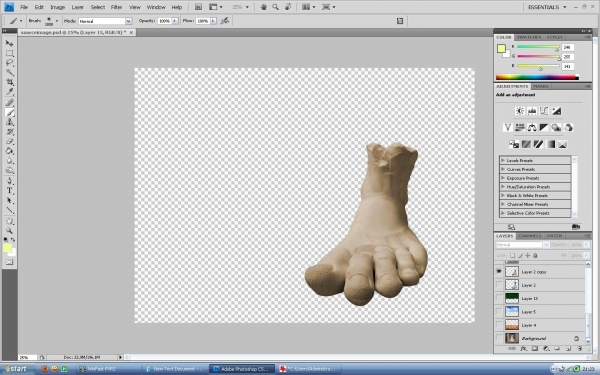Select the Paint Bucket tool
The height and width of the screenshot is (375, 600).
(10, 151)
